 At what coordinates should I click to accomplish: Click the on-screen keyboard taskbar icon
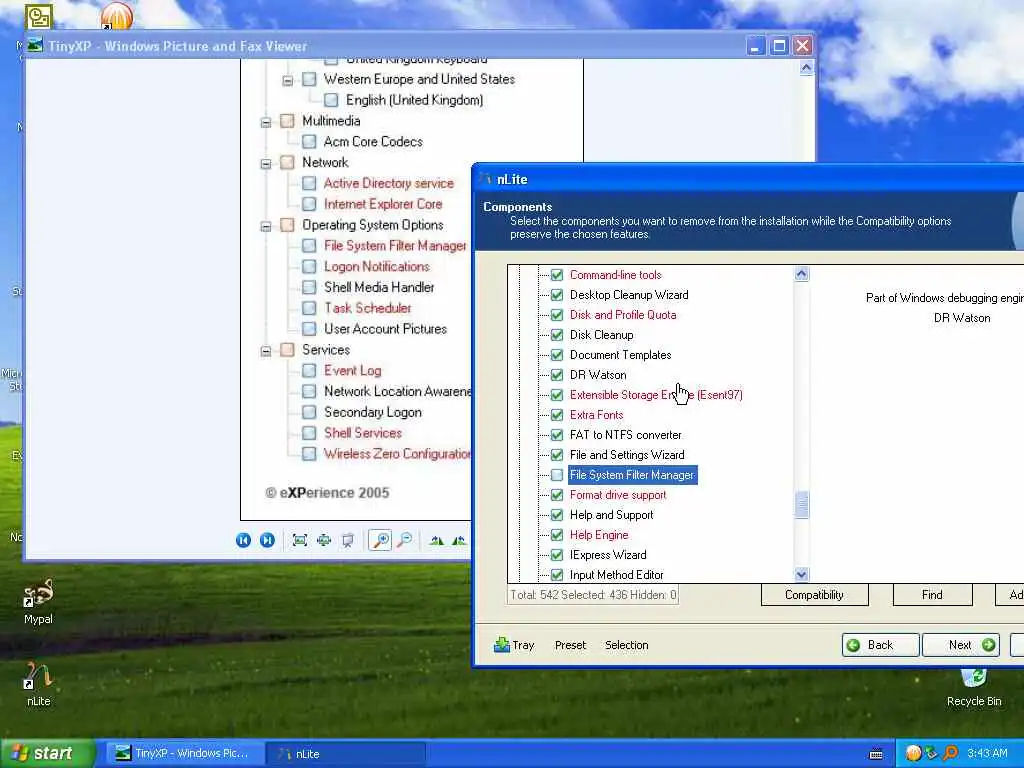(876, 754)
